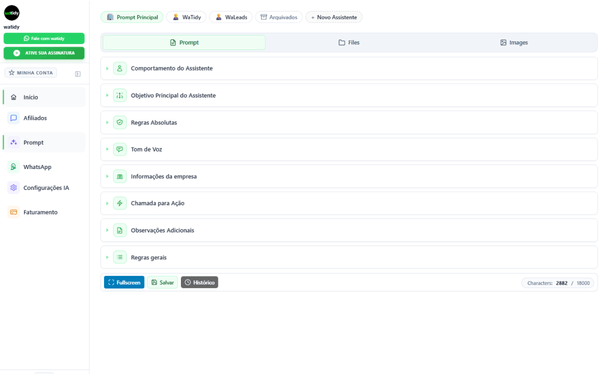Click the Images picture icon
600x375 pixels.
[503, 42]
